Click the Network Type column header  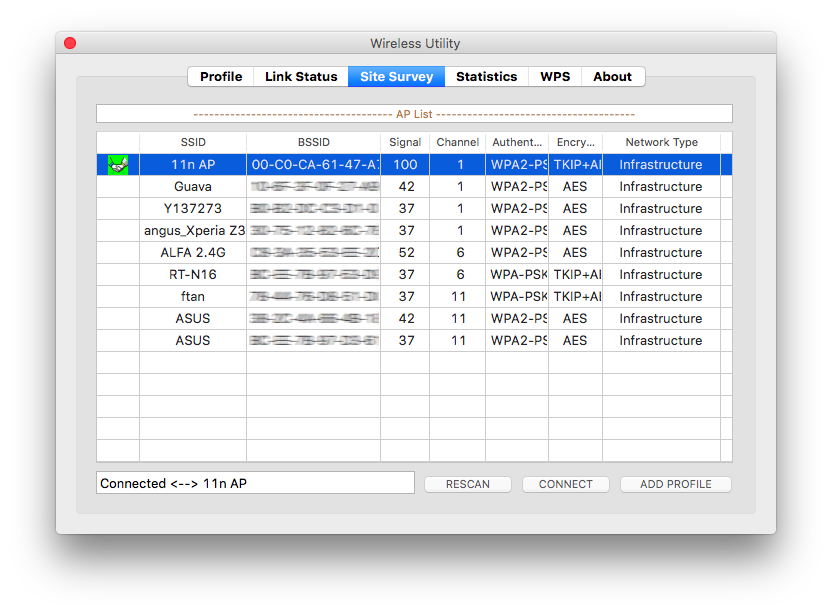(661, 143)
